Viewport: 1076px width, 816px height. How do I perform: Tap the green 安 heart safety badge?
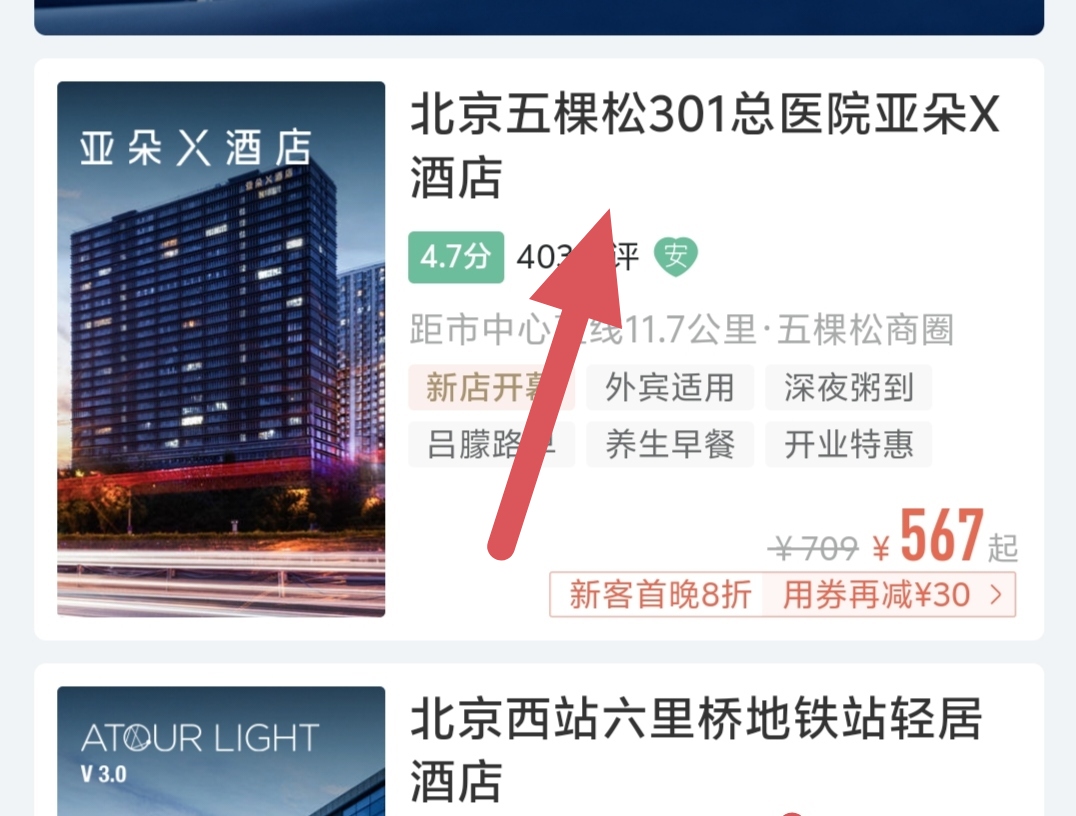coord(675,257)
